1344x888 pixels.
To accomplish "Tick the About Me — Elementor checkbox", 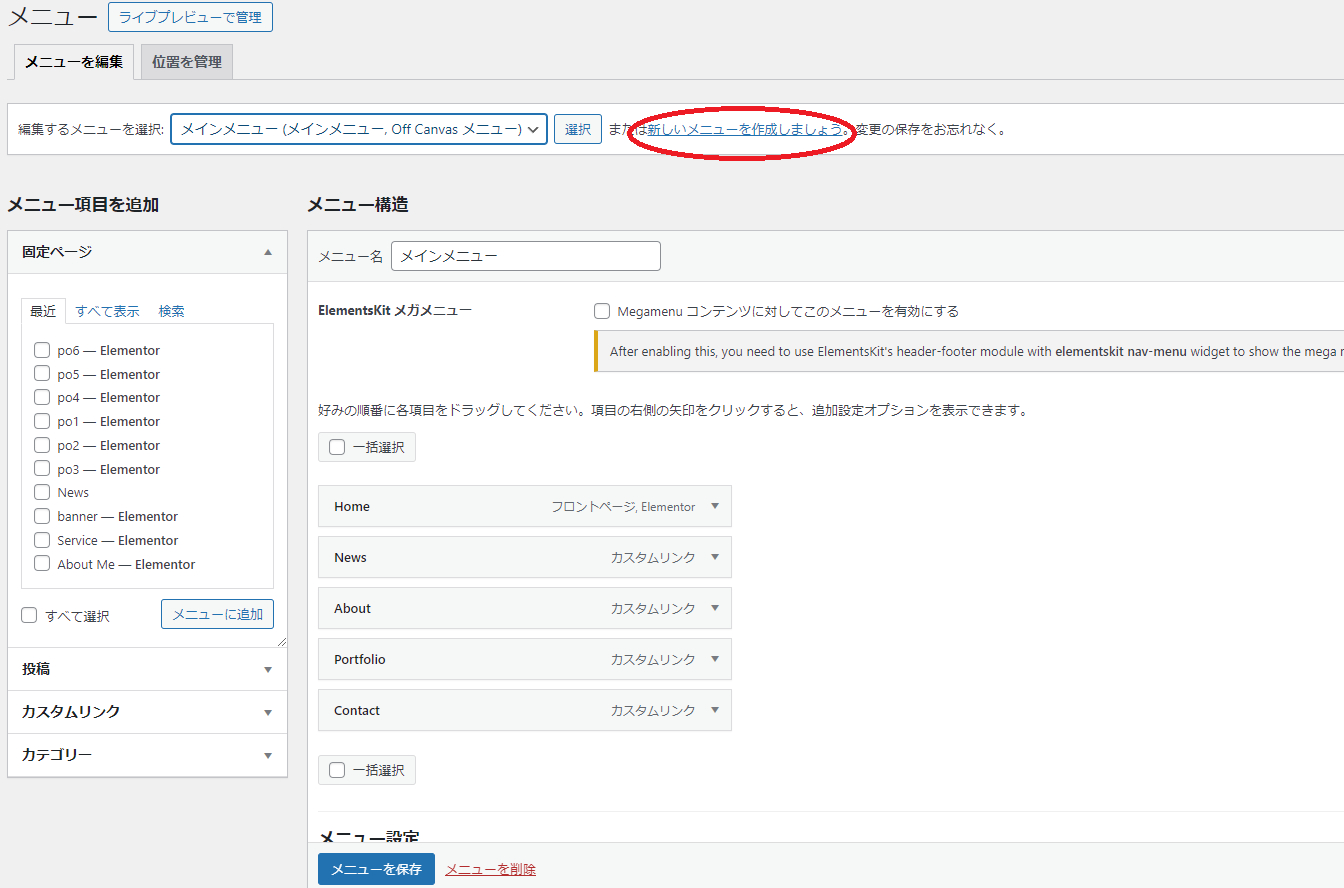I will [42, 564].
